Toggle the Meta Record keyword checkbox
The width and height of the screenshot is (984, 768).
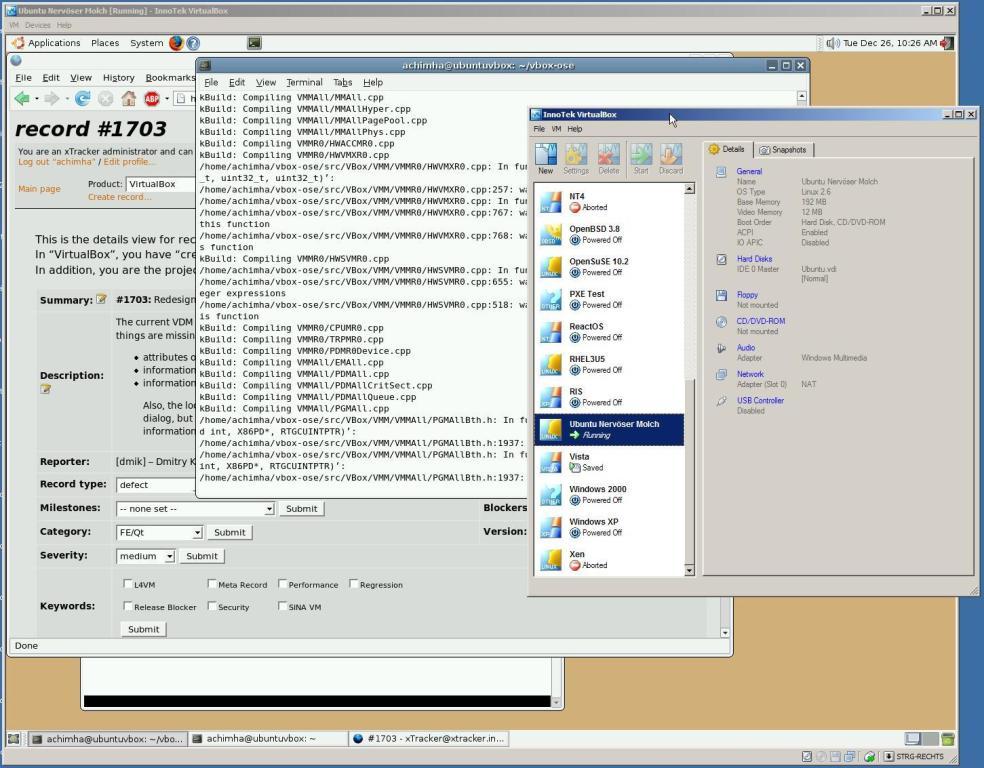pyautogui.click(x=212, y=584)
